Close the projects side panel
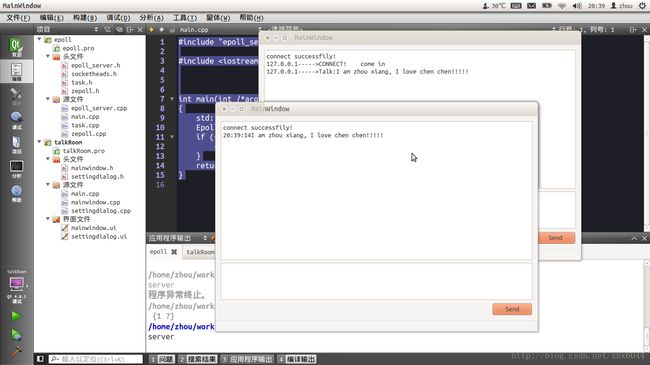This screenshot has height=365, width=650. 140,29
